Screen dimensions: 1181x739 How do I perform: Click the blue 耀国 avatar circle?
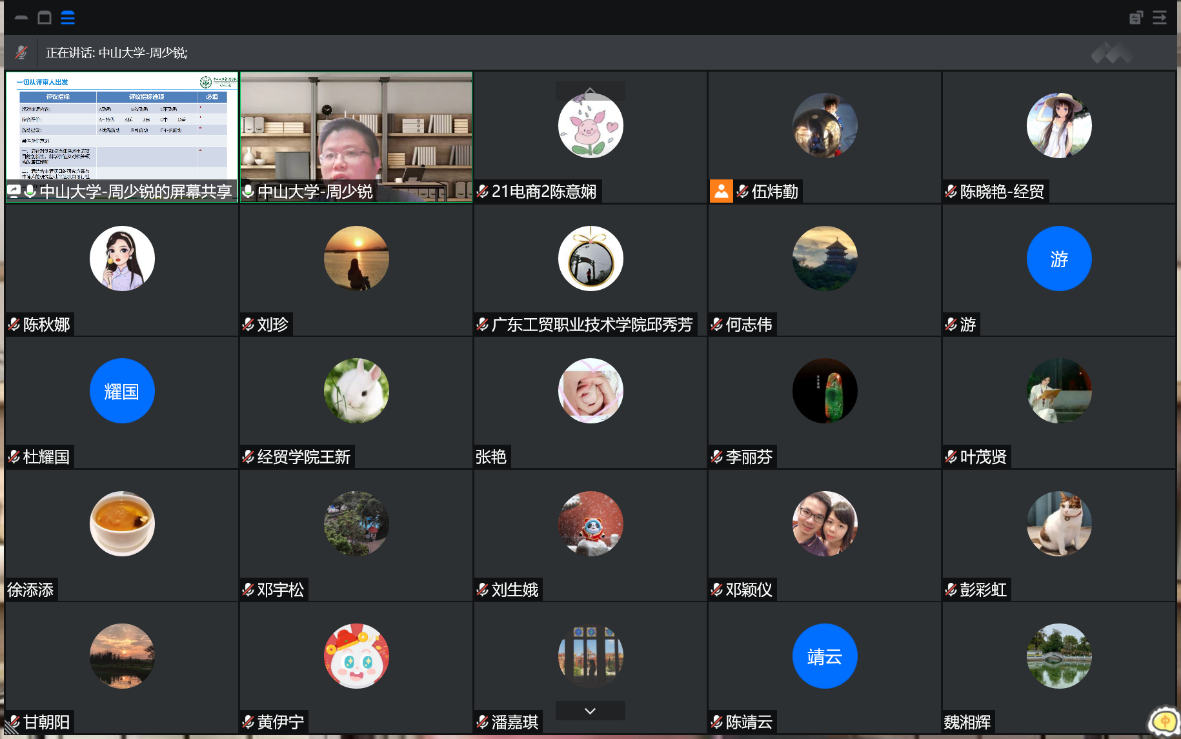click(x=122, y=391)
